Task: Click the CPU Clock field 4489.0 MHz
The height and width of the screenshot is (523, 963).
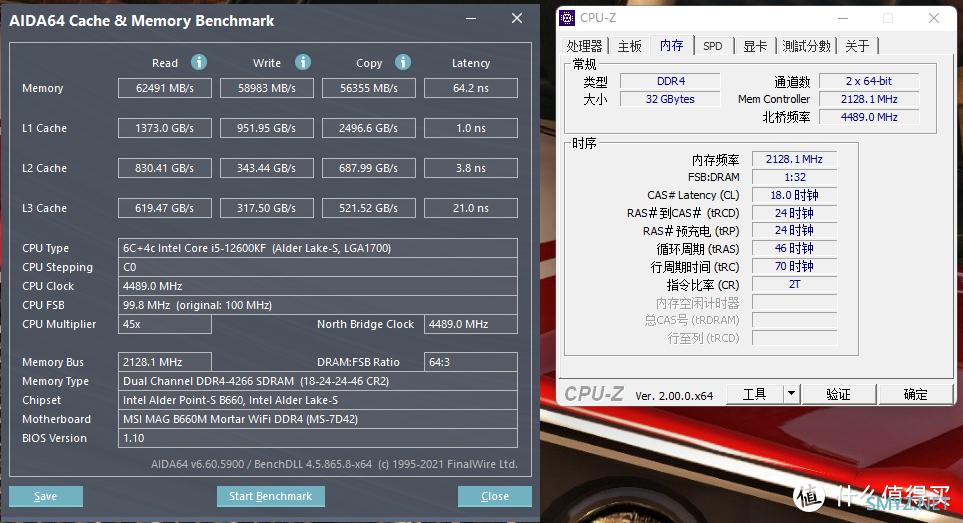Action: pos(318,286)
